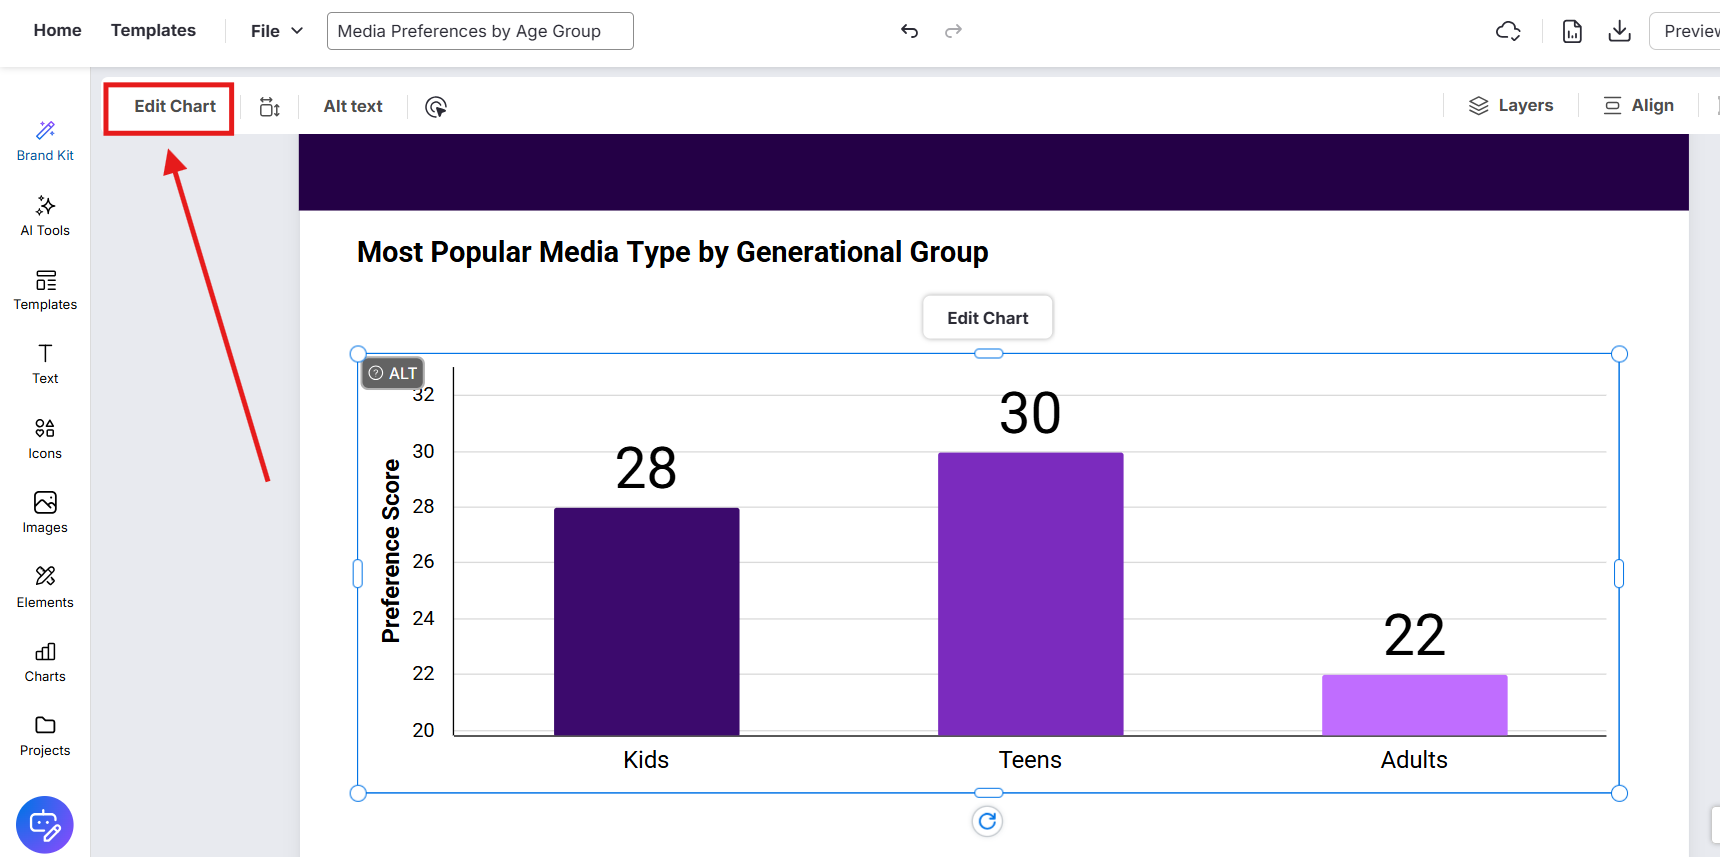Go to the Home tab

(x=57, y=30)
